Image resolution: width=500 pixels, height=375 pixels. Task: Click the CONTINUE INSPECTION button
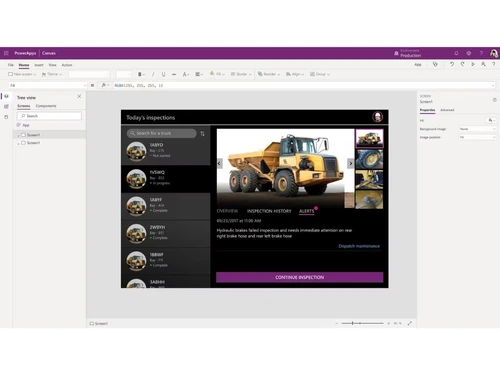[x=299, y=277]
